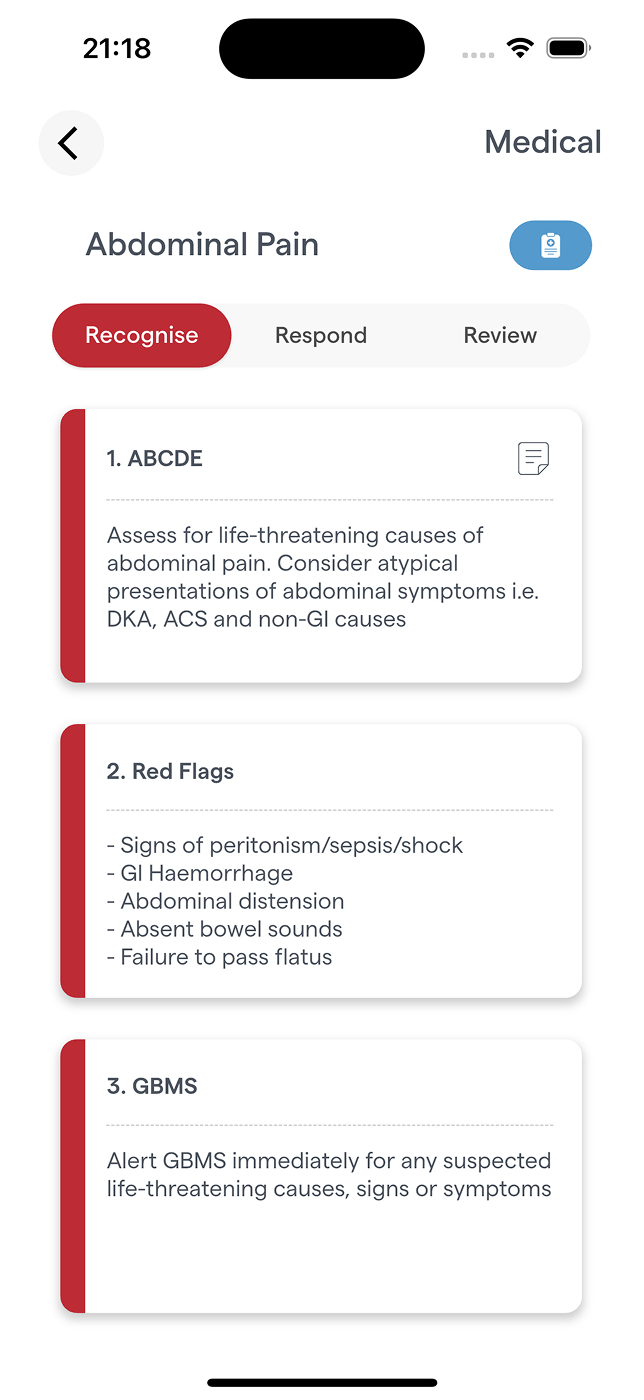Open the 2. Red Flags card

[x=170, y=772]
